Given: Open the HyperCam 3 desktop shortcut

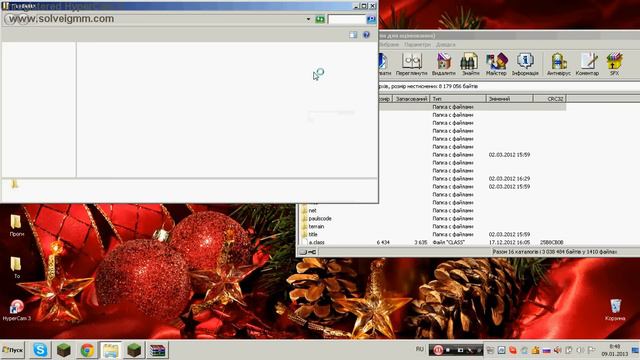Looking at the screenshot, I should (x=17, y=310).
